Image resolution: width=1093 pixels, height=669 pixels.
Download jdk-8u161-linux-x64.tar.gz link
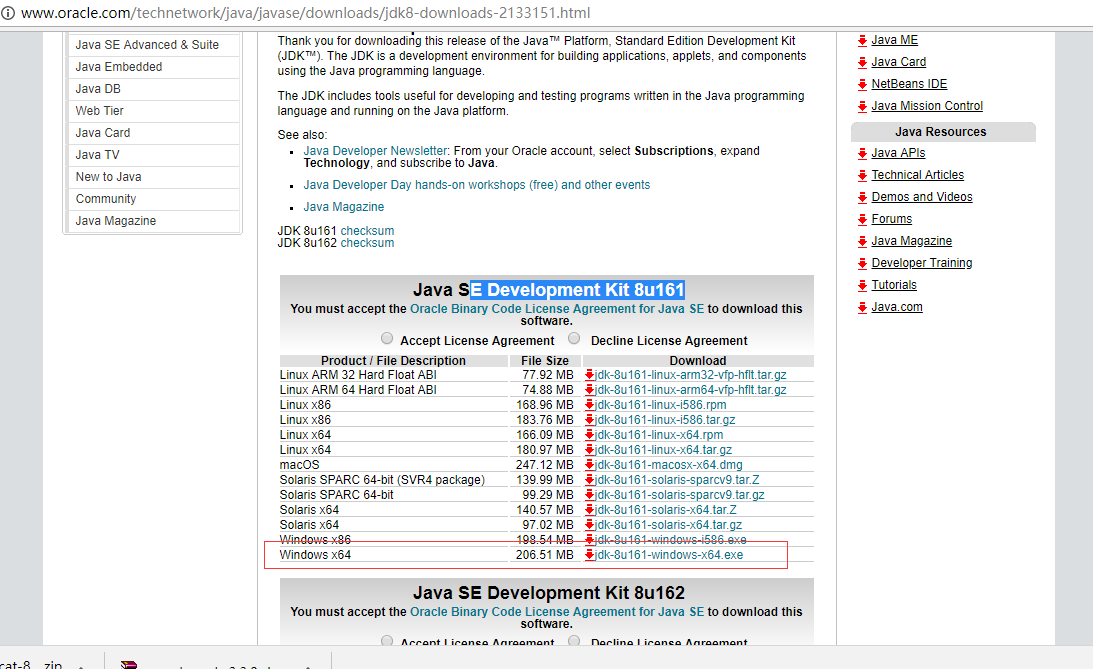(x=664, y=450)
